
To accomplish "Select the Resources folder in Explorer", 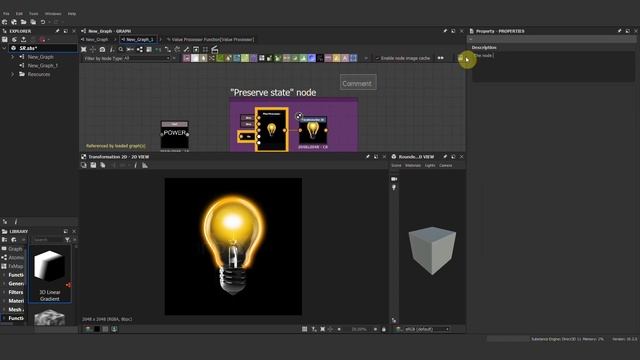I will point(39,74).
